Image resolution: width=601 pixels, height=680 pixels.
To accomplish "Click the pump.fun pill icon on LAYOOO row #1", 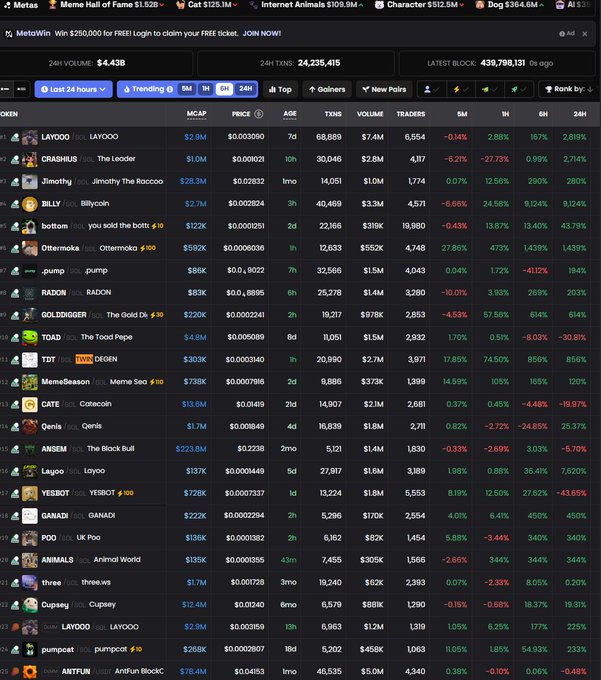I will pyautogui.click(x=15, y=137).
